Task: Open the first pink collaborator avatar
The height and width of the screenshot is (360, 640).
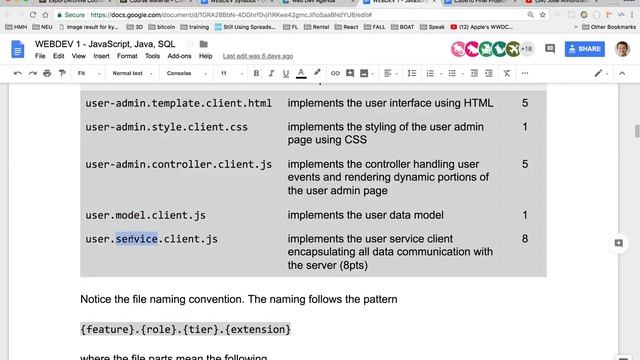Action: pos(458,49)
